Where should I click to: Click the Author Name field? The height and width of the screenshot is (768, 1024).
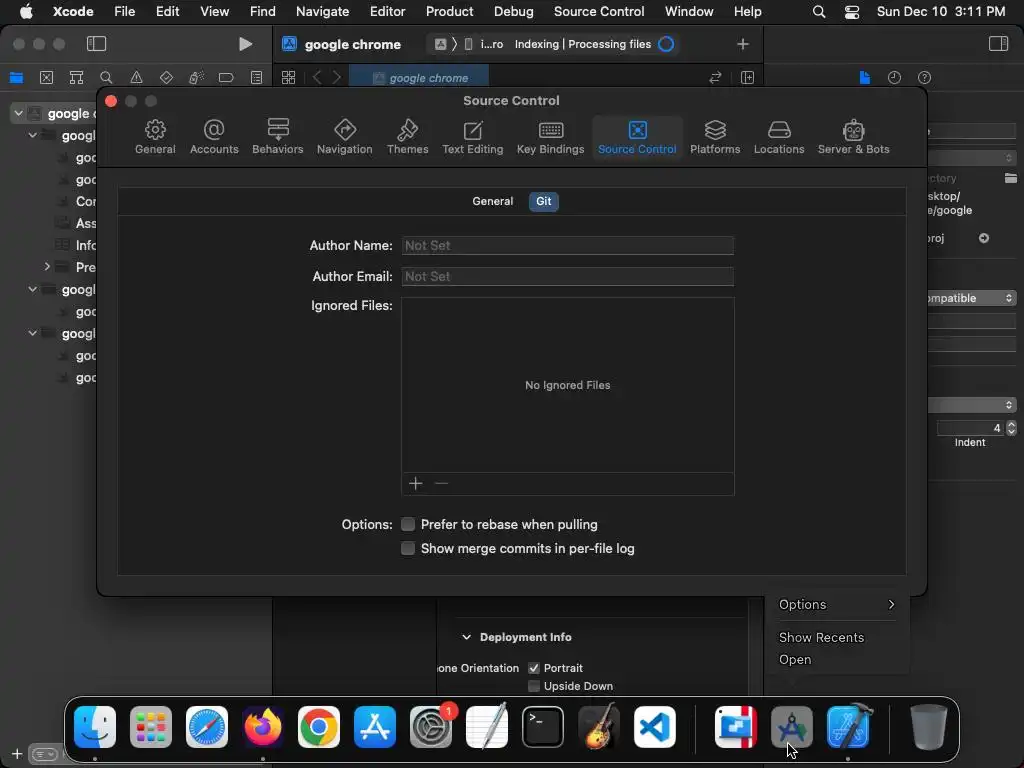coord(568,246)
